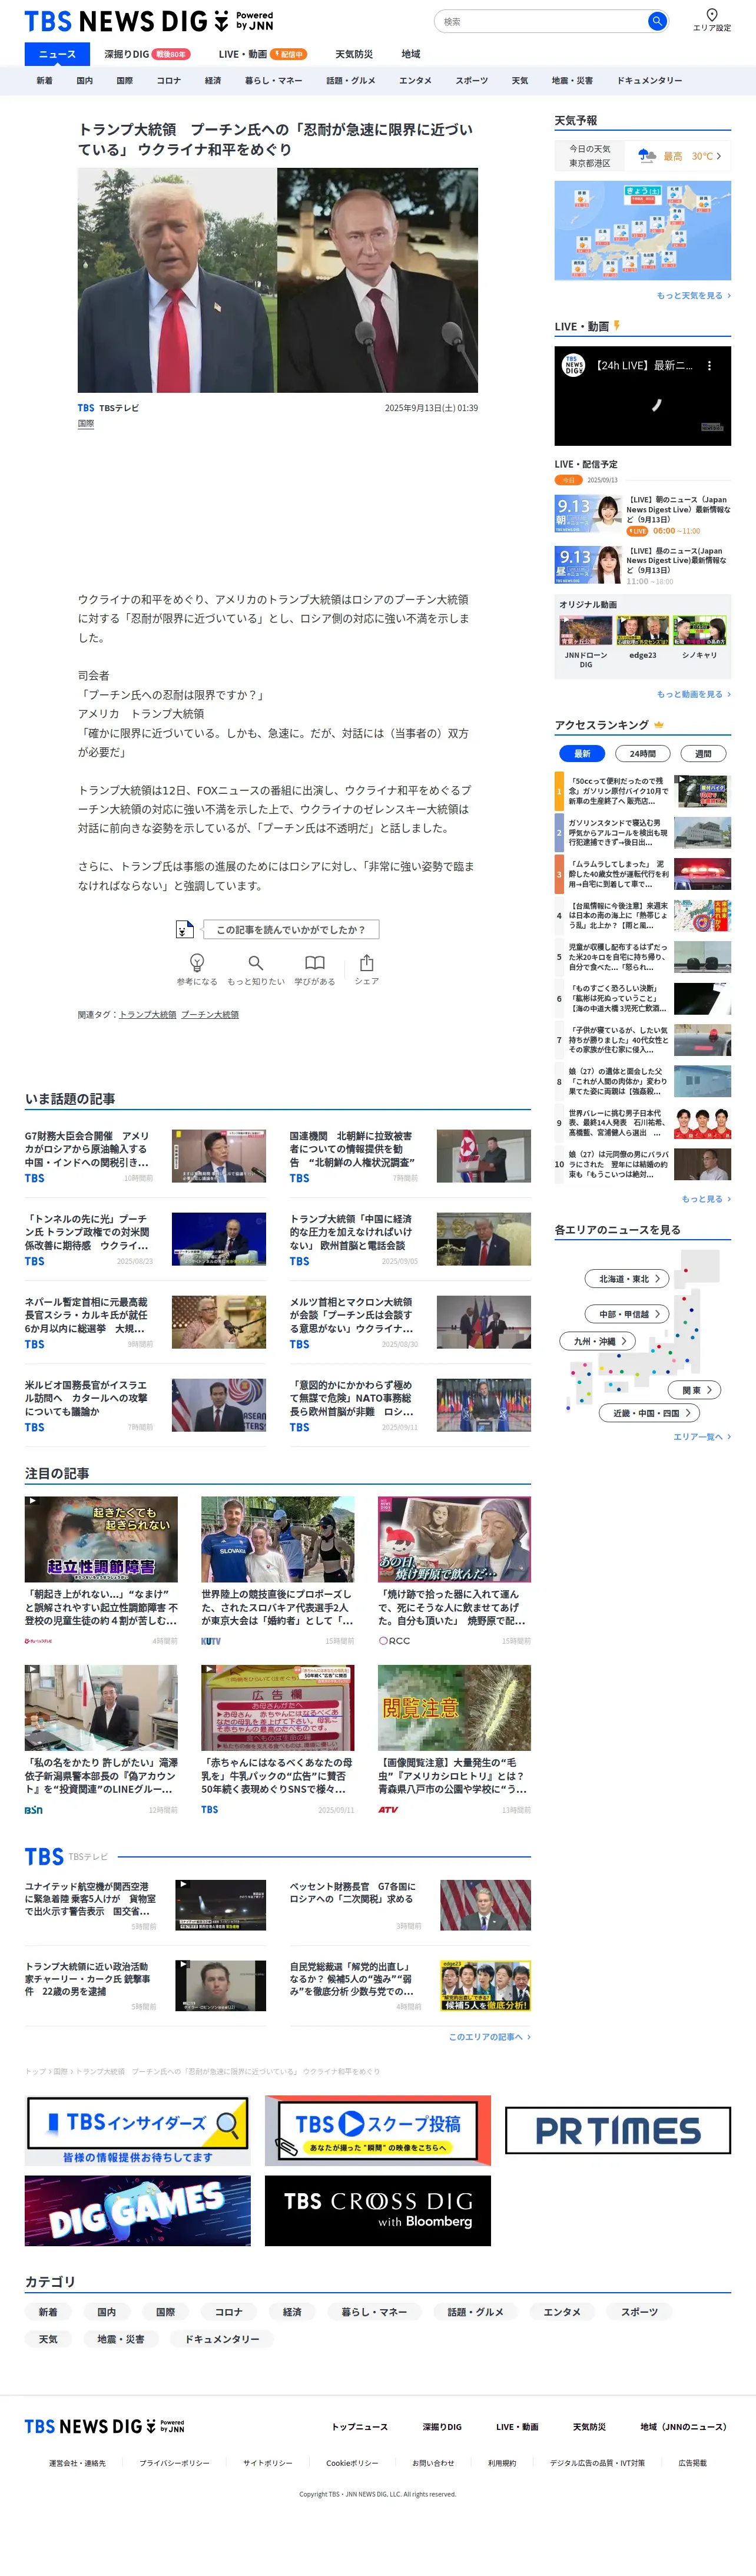Open the 北海道・東北 area button

point(627,1279)
